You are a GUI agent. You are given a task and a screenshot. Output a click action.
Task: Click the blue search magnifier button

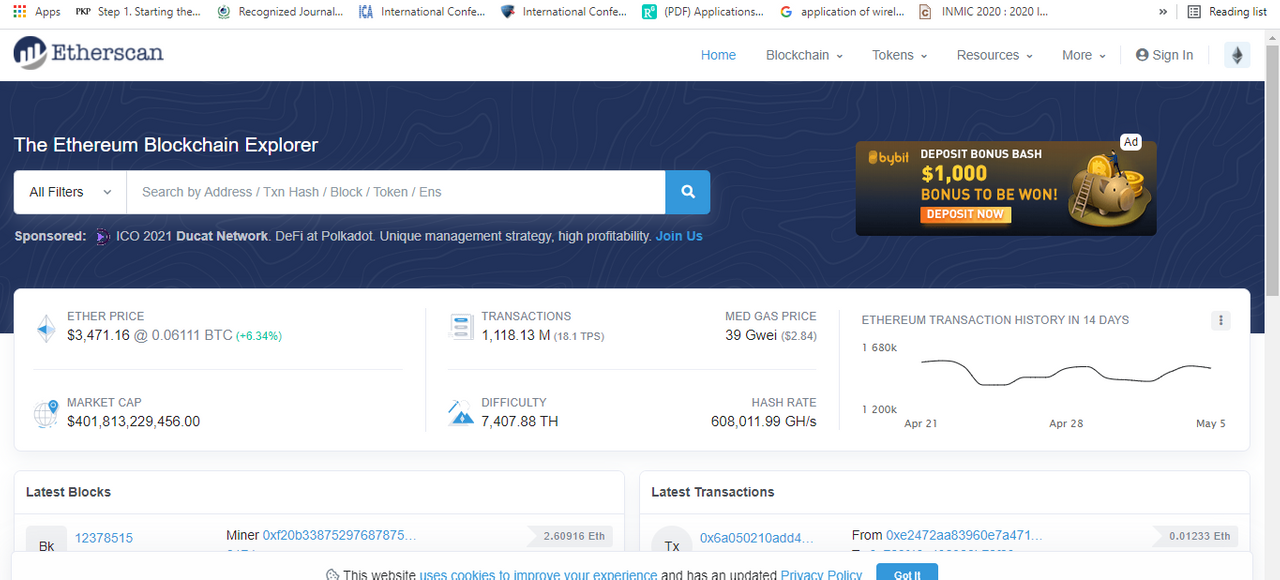tap(688, 192)
